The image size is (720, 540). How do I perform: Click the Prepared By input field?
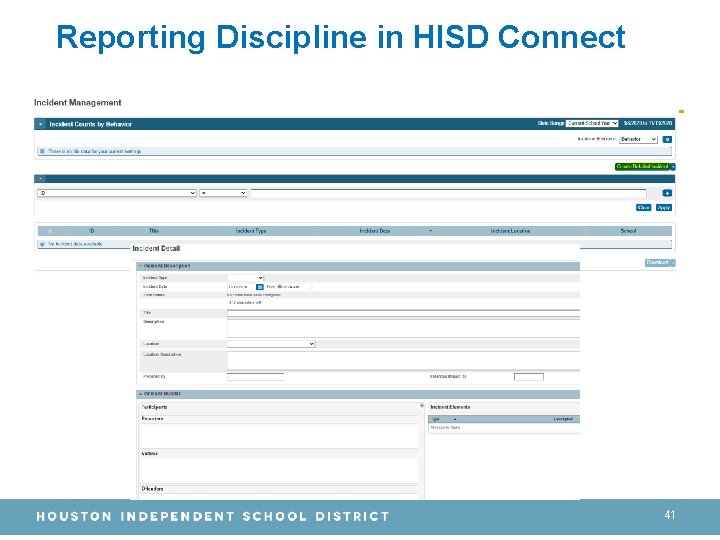(x=255, y=377)
